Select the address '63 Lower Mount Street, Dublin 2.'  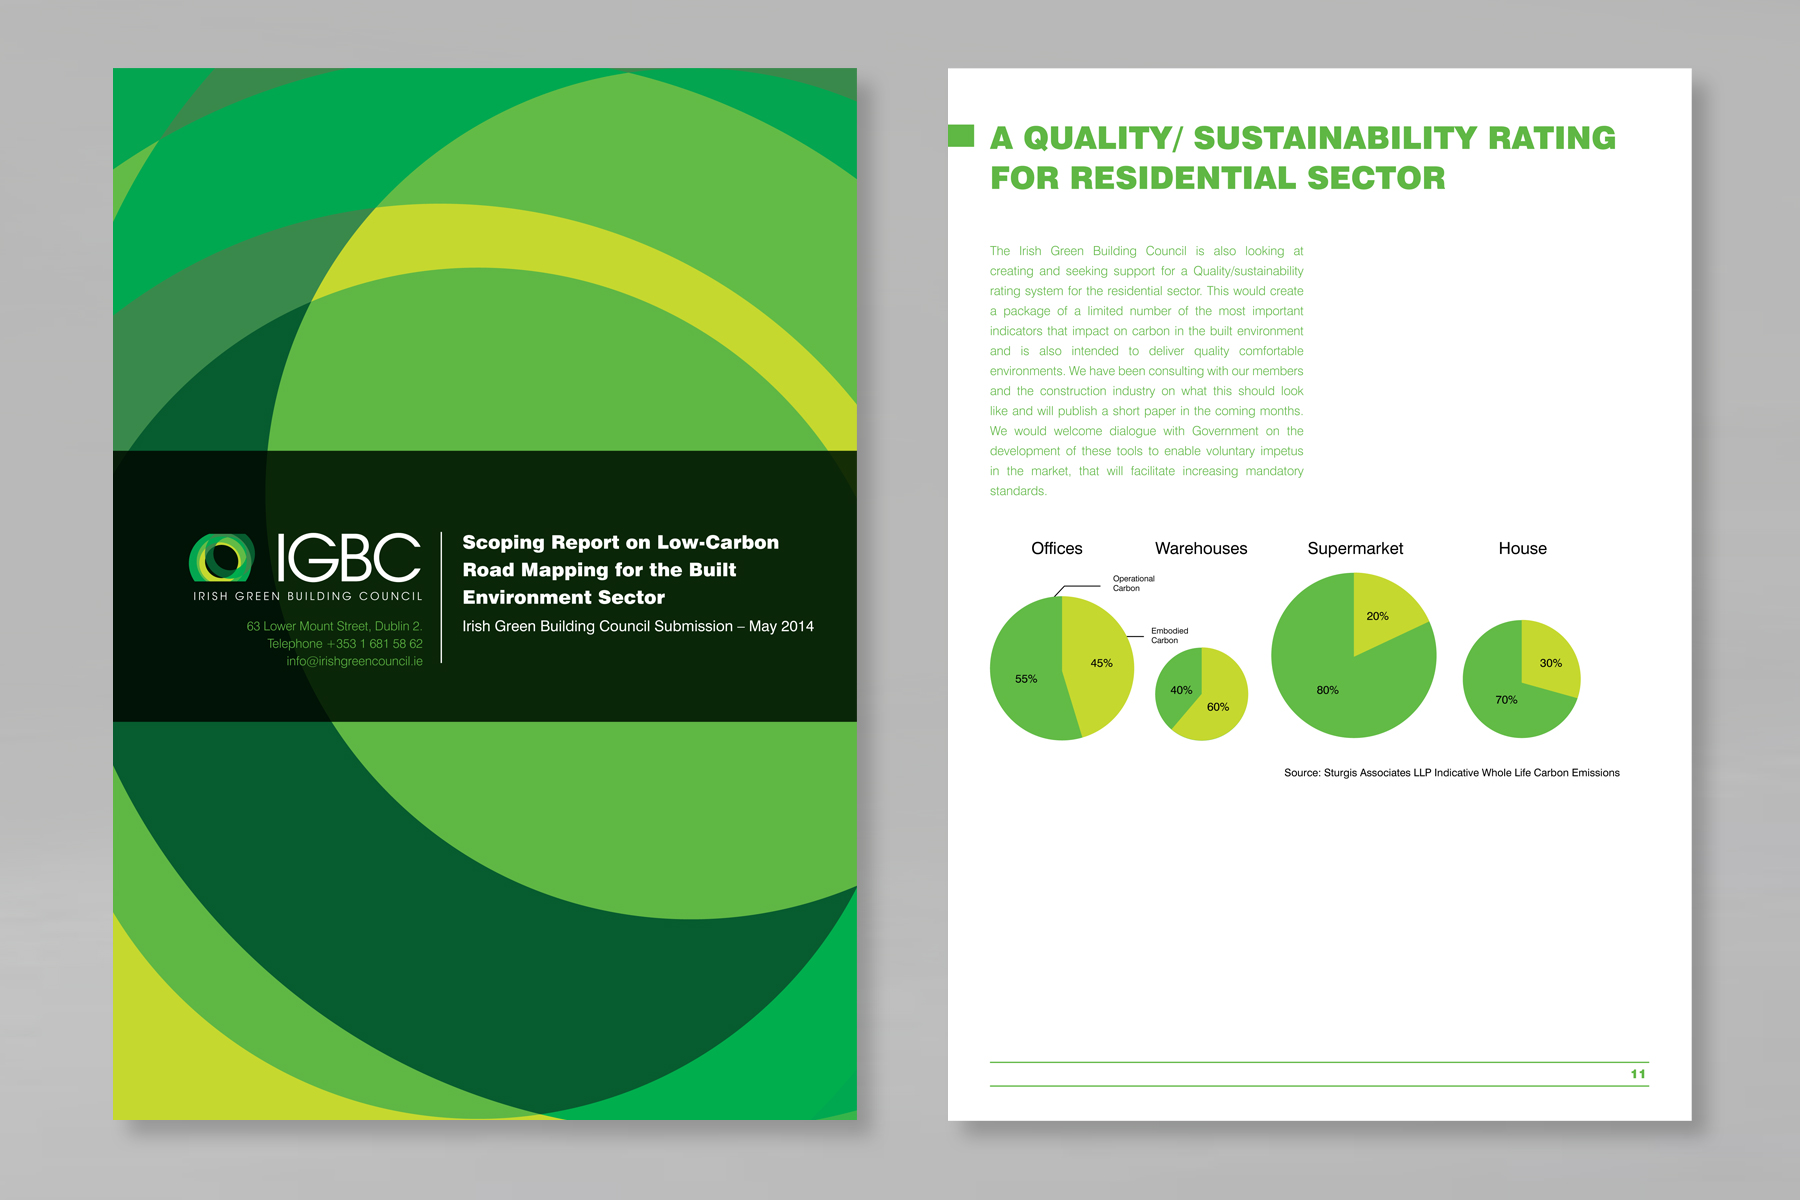point(334,626)
